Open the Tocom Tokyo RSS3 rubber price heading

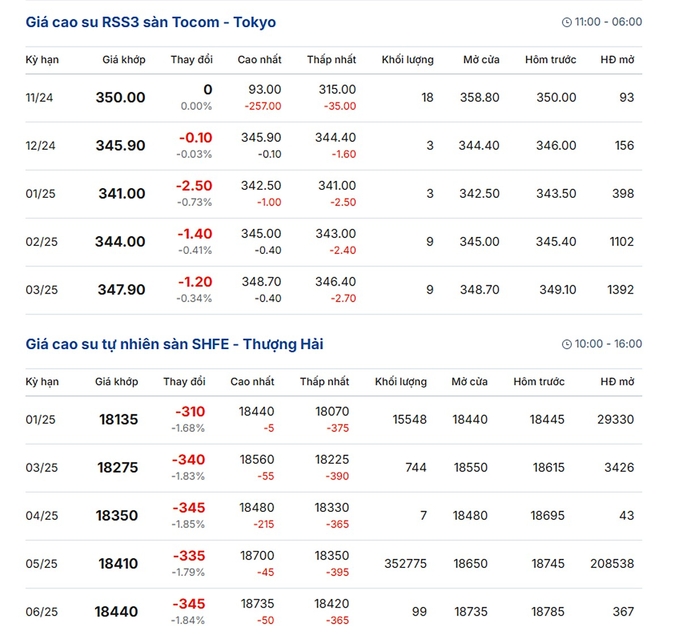click(150, 22)
